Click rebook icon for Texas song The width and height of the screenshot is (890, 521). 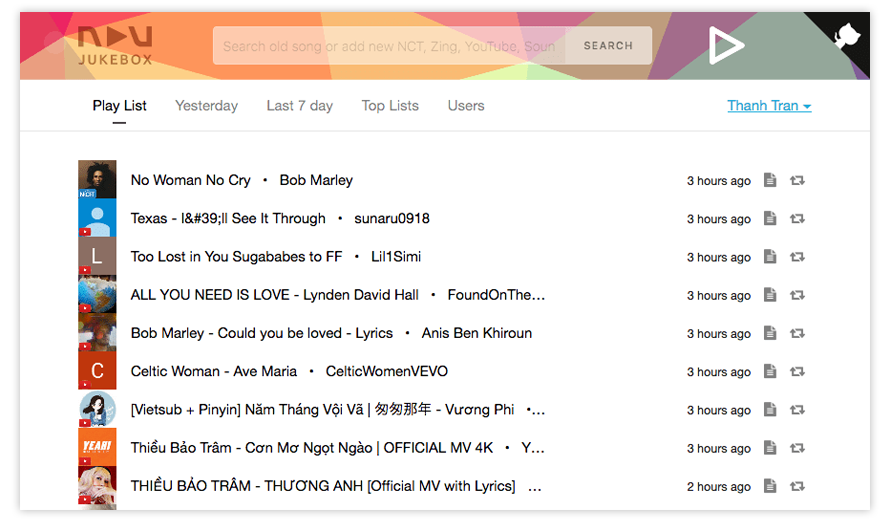[x=797, y=219]
